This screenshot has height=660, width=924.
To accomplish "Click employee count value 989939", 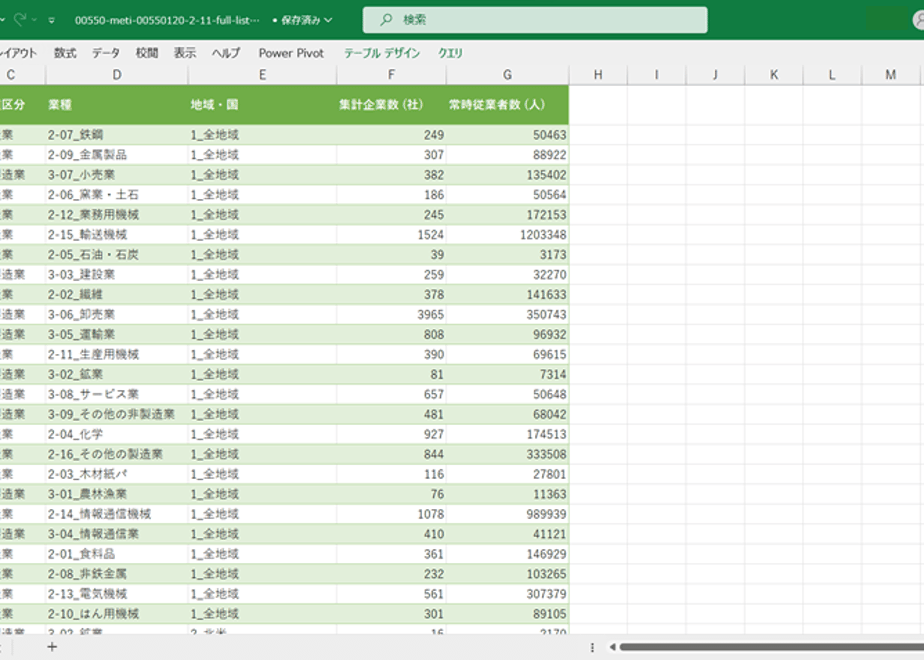I will (507, 514).
